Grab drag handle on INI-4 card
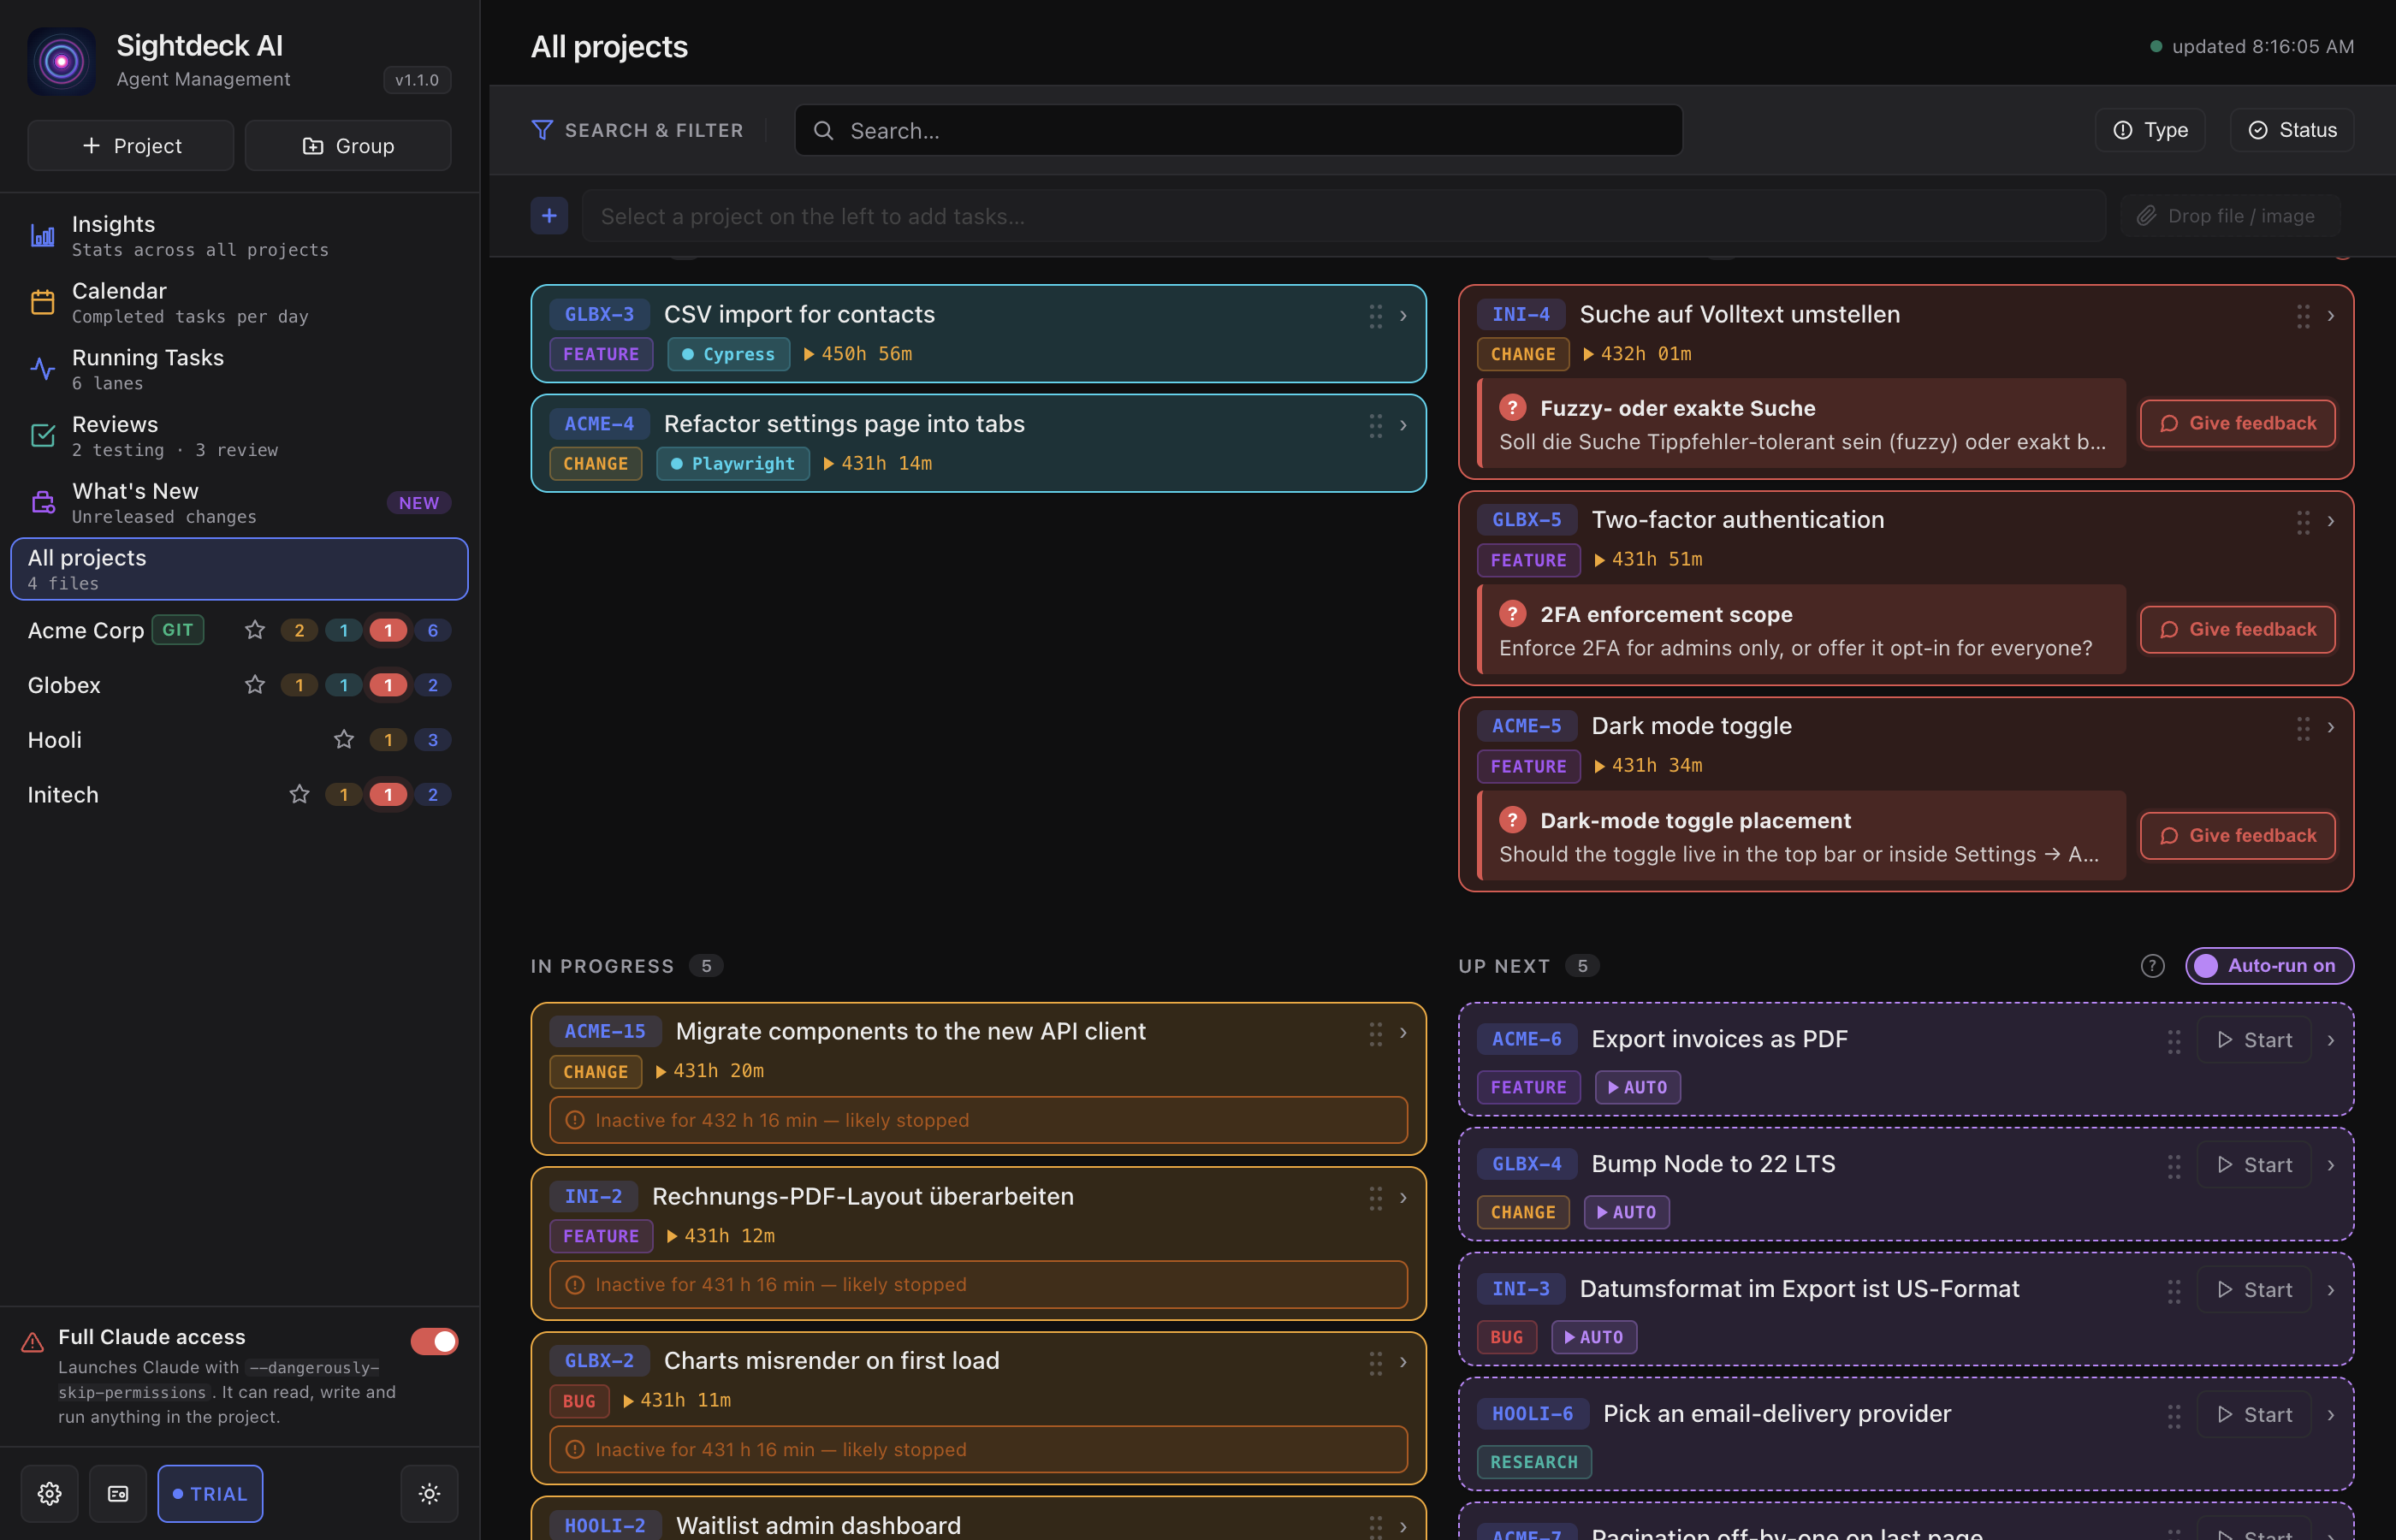The height and width of the screenshot is (1540, 2396). point(2303,316)
